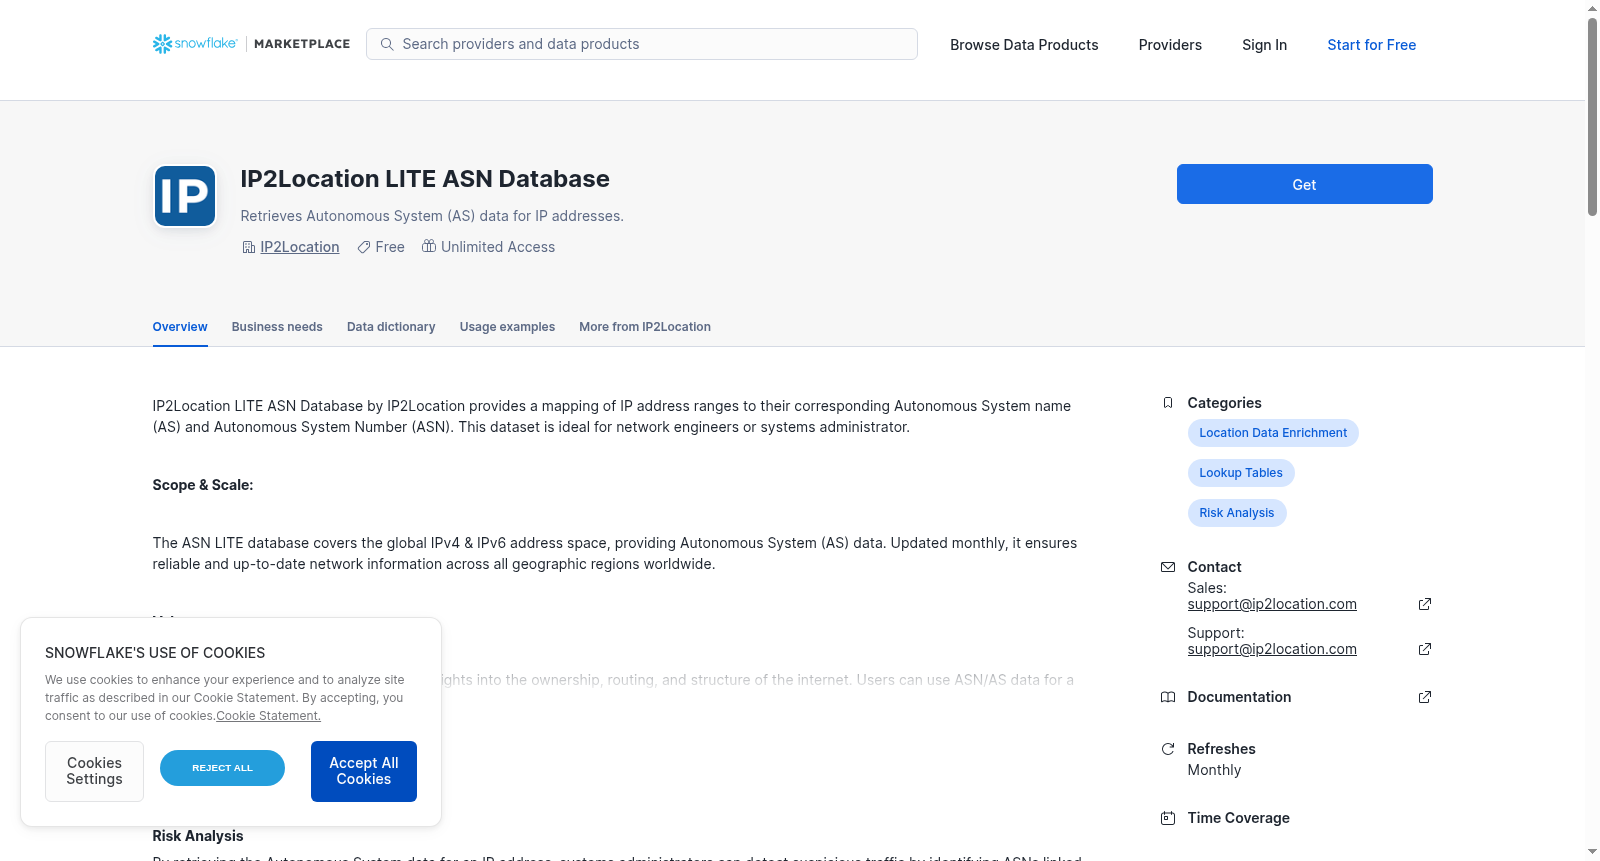Click the IP2Location product logo
1600x861 pixels.
click(185, 196)
